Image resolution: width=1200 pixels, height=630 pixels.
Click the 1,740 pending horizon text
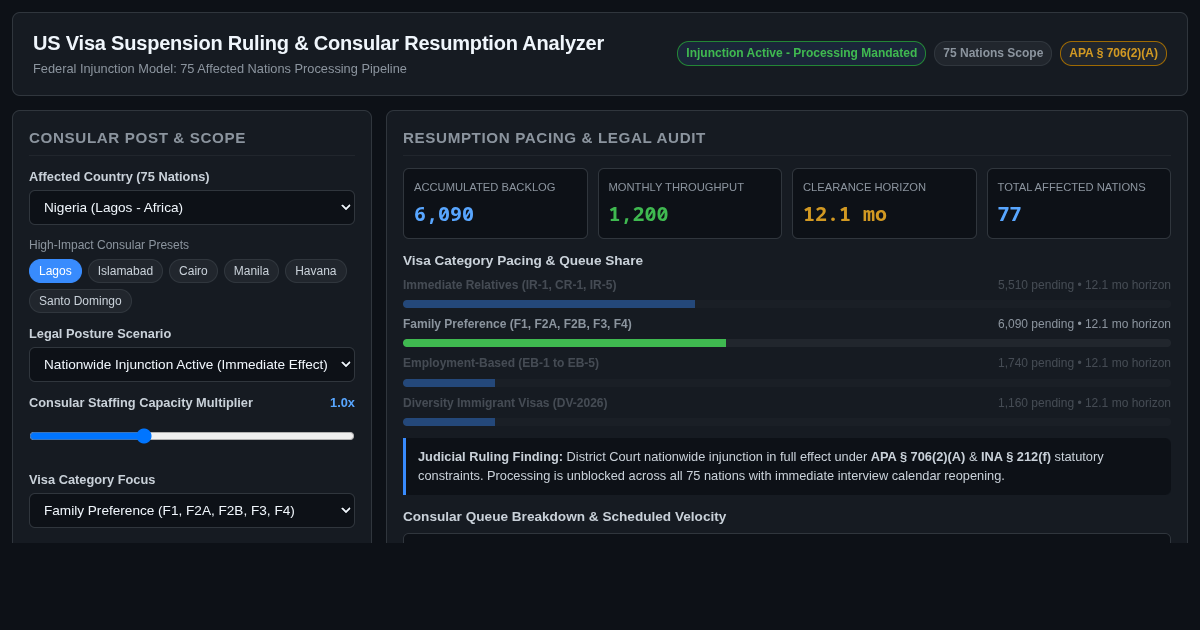click(x=1084, y=363)
